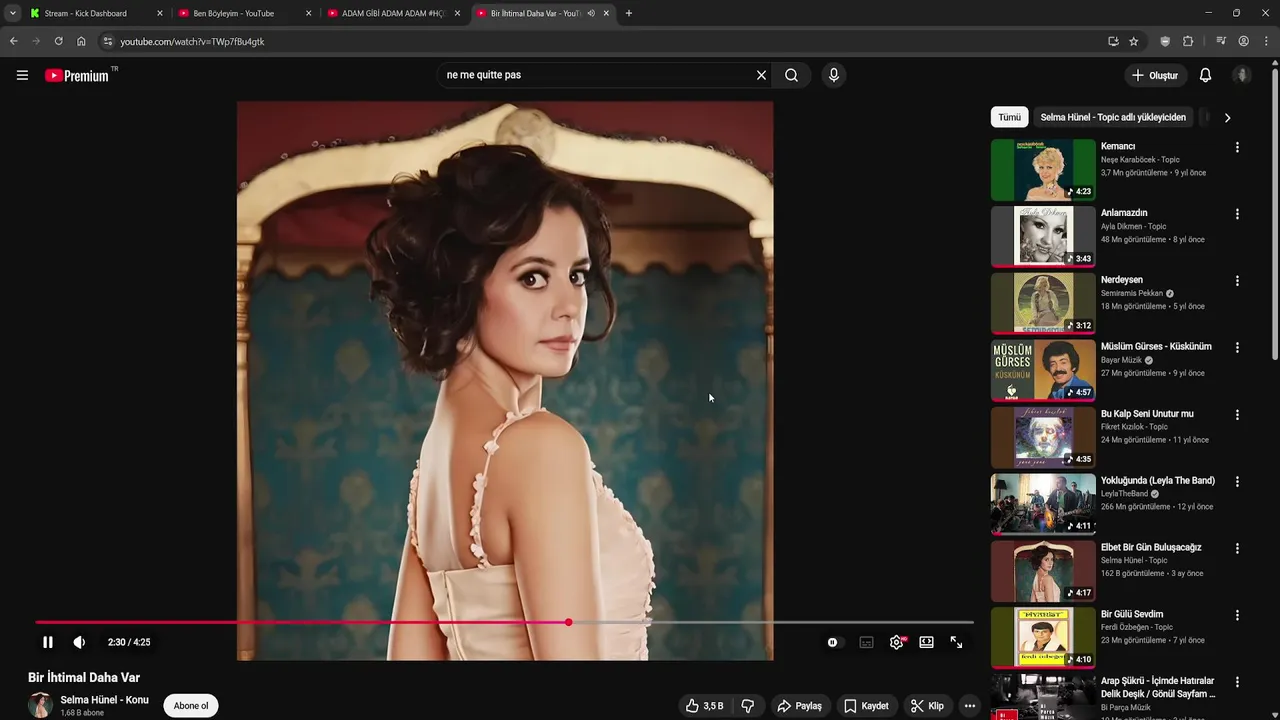The width and height of the screenshot is (1280, 720).
Task: Switch to theater mode
Action: (926, 642)
